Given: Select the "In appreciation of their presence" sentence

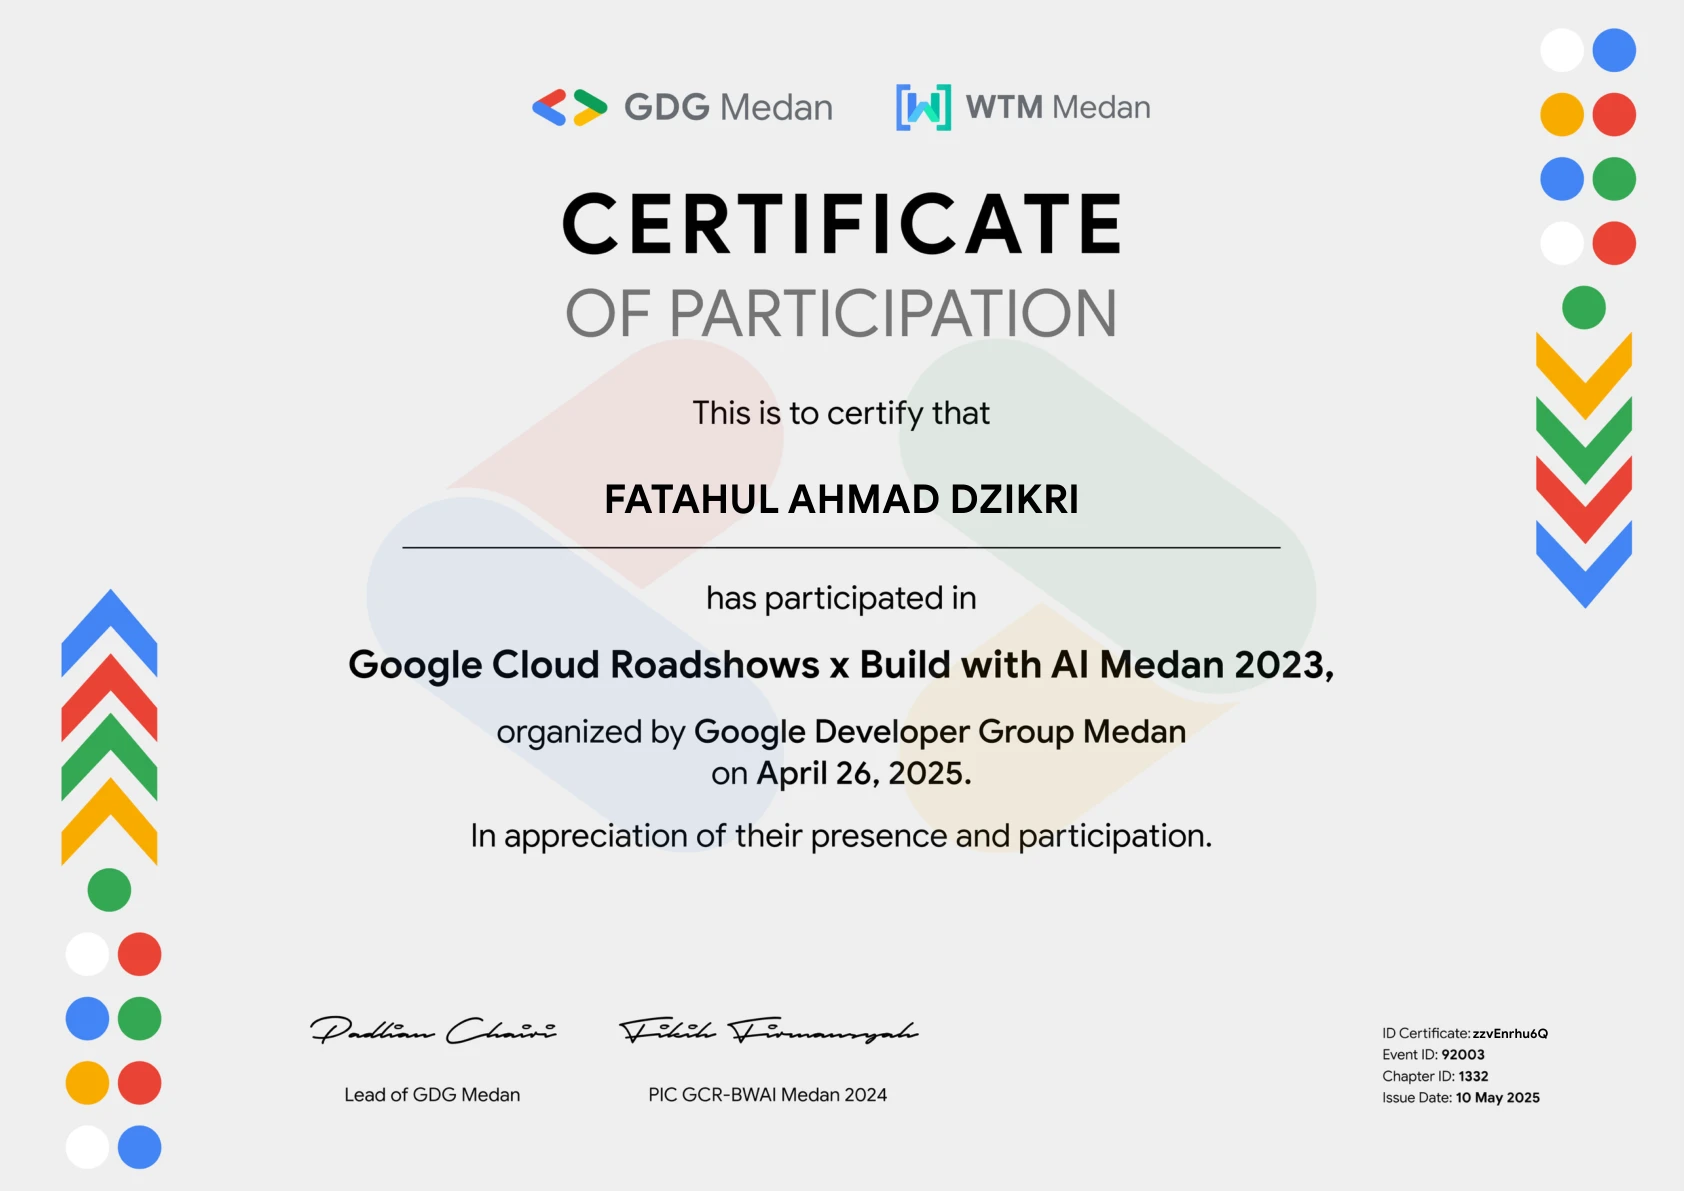Looking at the screenshot, I should (x=841, y=836).
